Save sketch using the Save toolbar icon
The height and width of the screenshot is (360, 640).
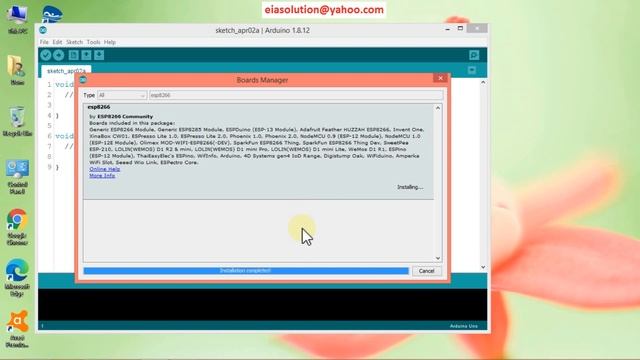[99, 55]
